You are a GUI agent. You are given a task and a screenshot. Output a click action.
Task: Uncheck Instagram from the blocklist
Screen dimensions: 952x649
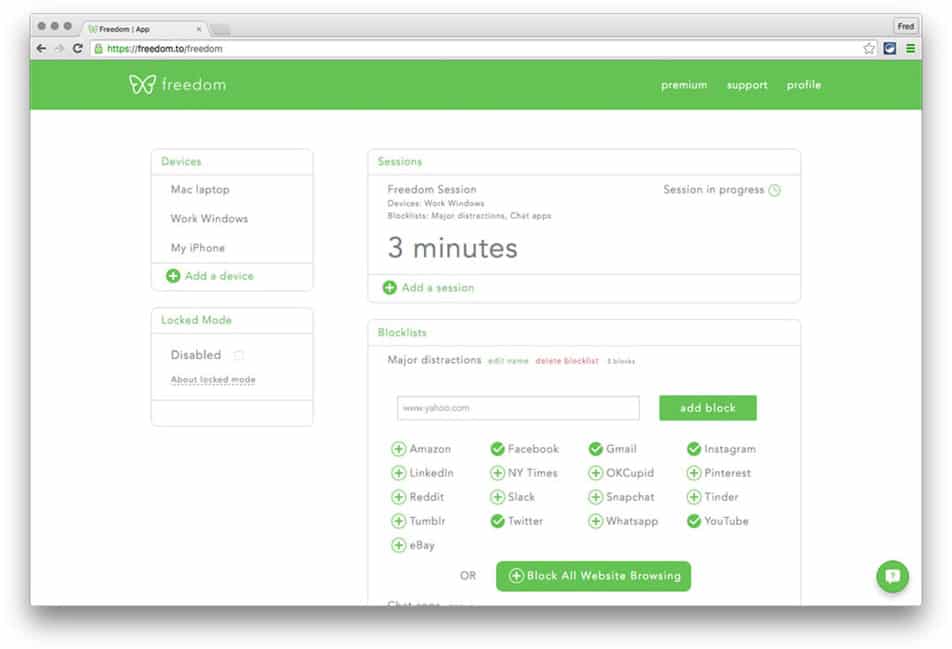point(694,449)
